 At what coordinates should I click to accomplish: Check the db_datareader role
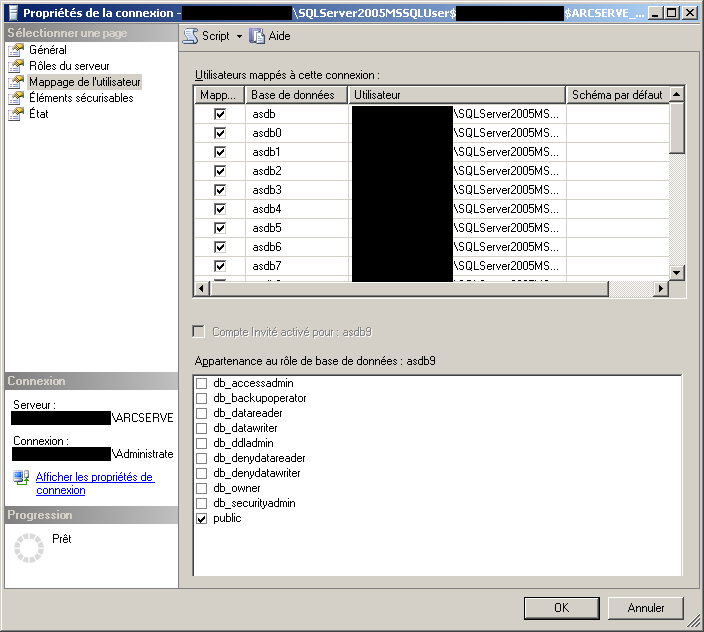point(202,414)
